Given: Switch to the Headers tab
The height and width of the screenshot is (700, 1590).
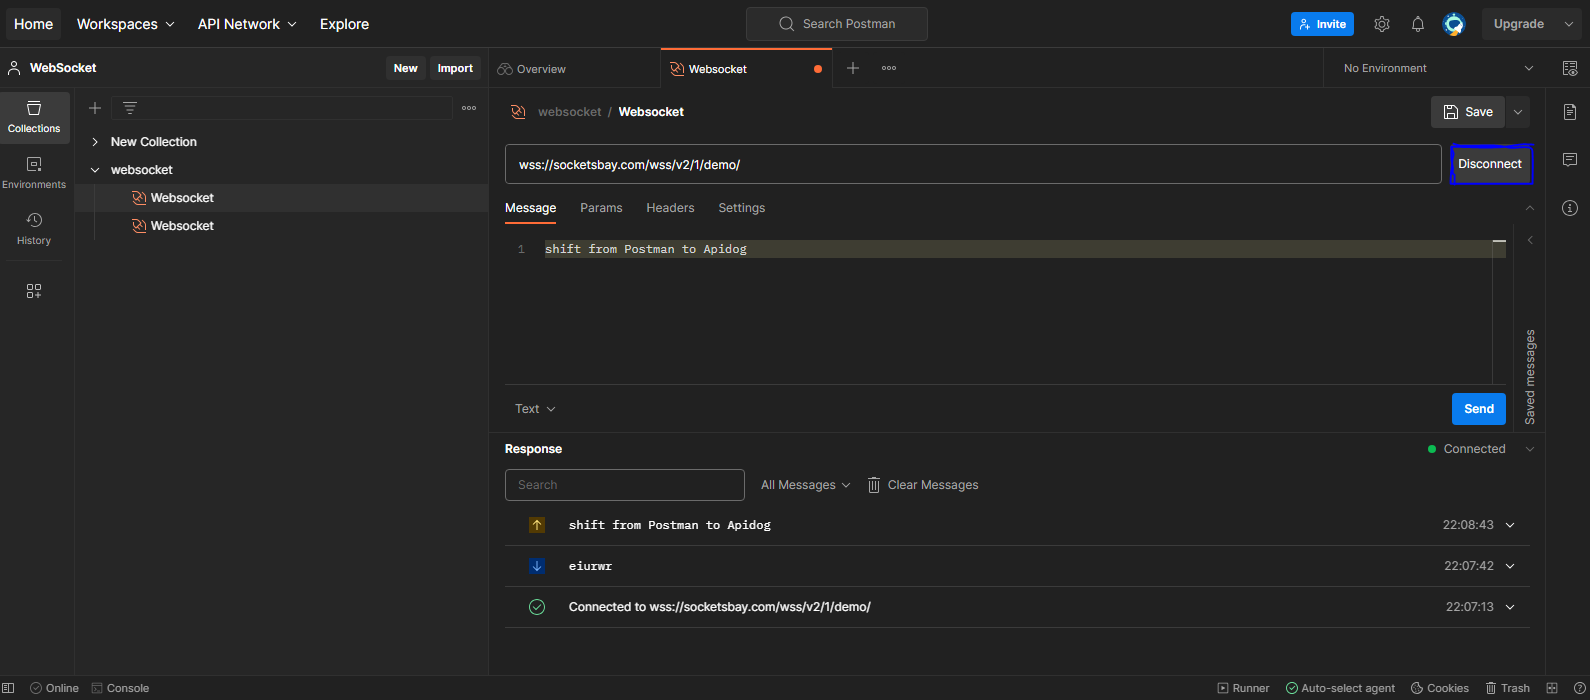Looking at the screenshot, I should [670, 208].
